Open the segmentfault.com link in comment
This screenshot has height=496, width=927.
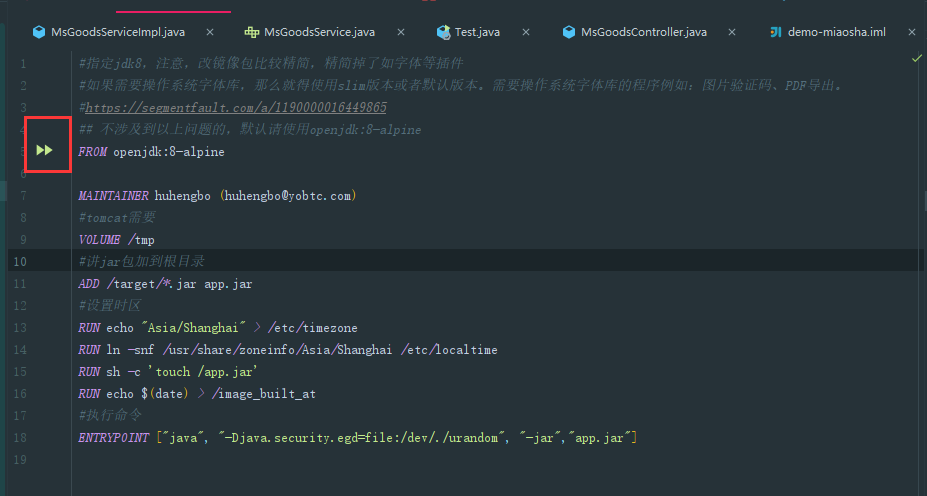[236, 107]
